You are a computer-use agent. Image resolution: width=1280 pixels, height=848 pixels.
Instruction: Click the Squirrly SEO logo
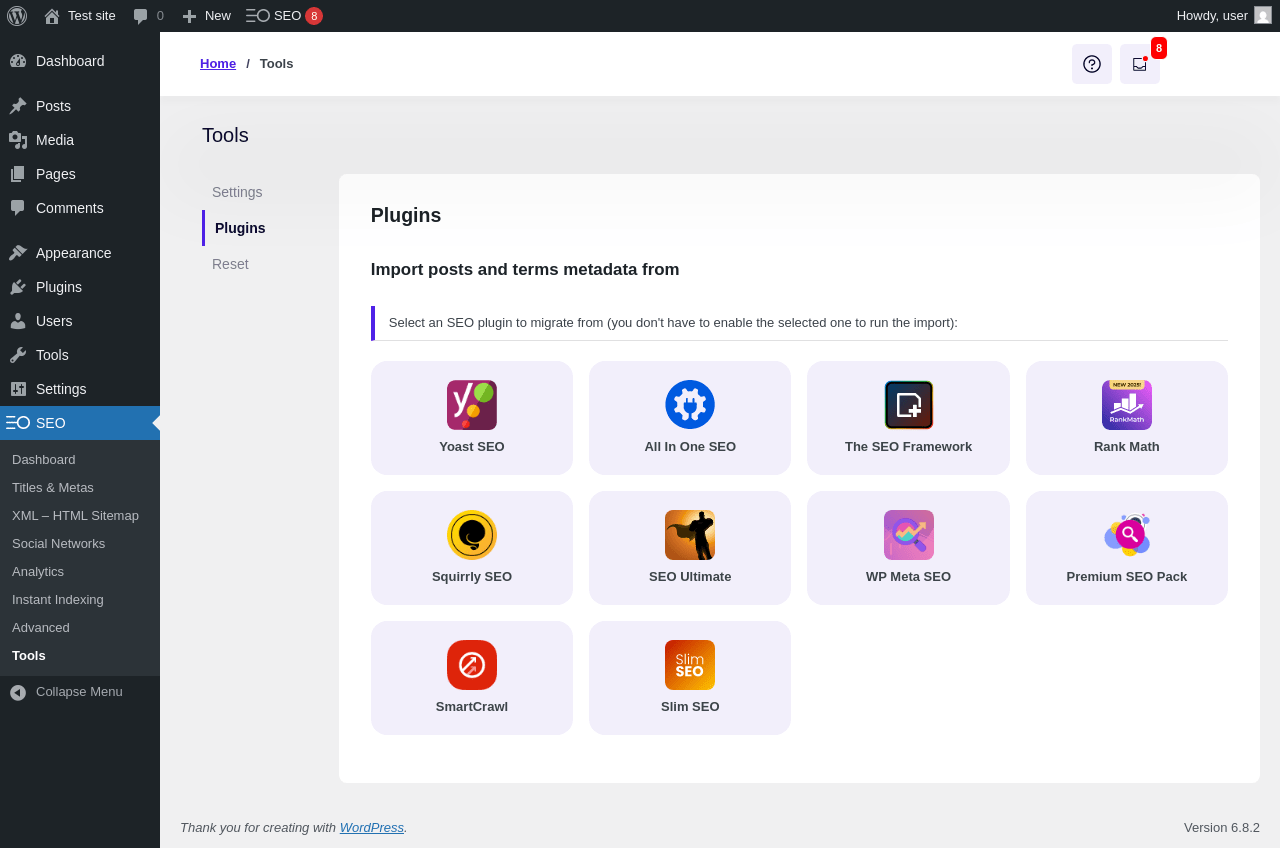pyautogui.click(x=472, y=535)
